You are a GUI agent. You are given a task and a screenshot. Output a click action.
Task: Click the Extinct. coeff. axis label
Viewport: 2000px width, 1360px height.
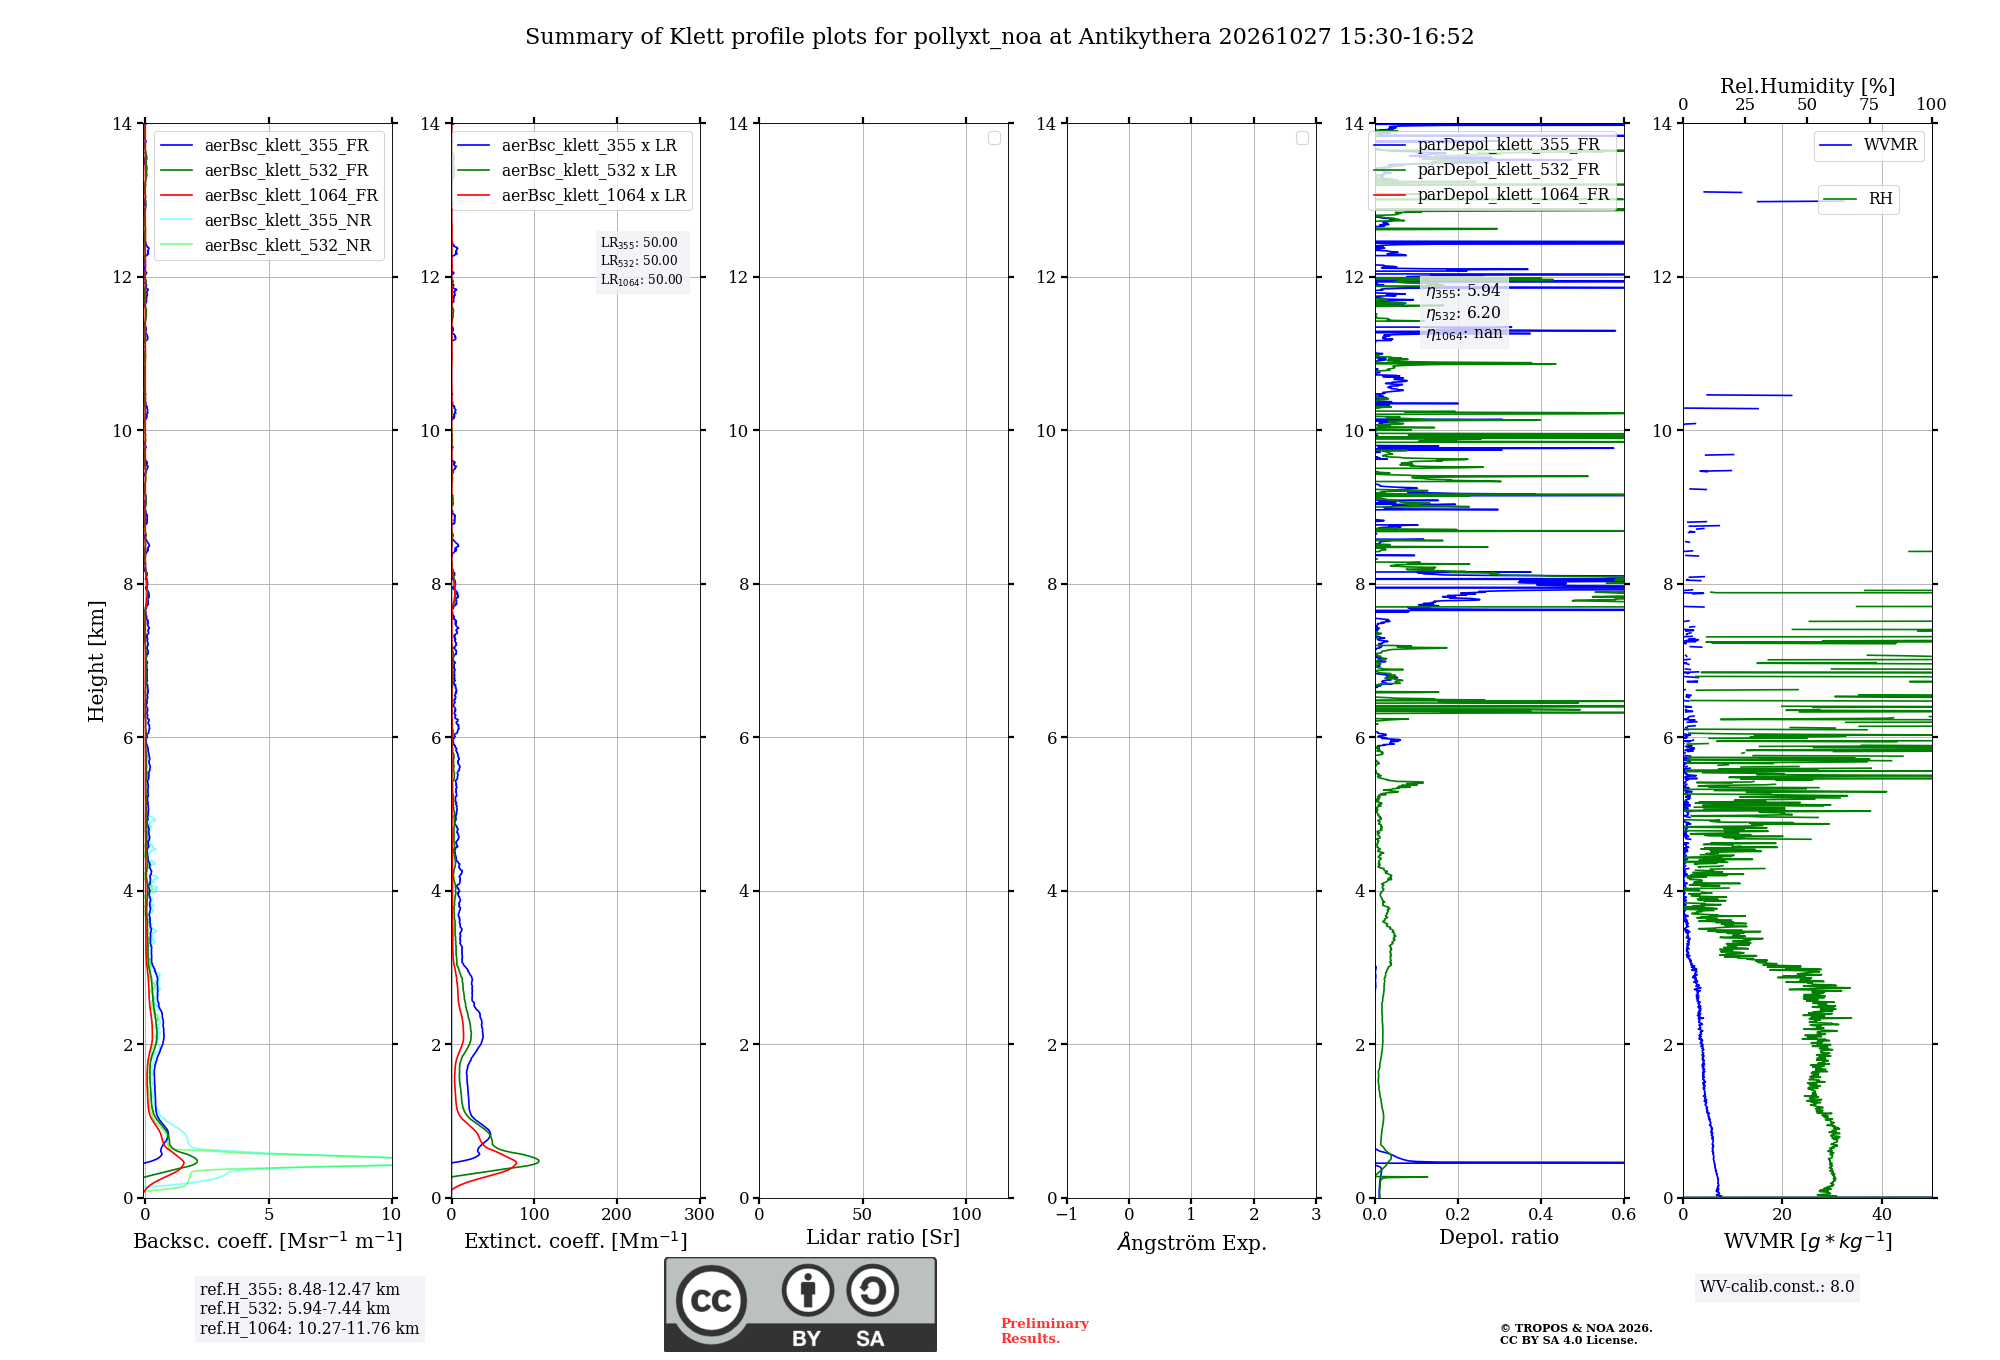[576, 1241]
